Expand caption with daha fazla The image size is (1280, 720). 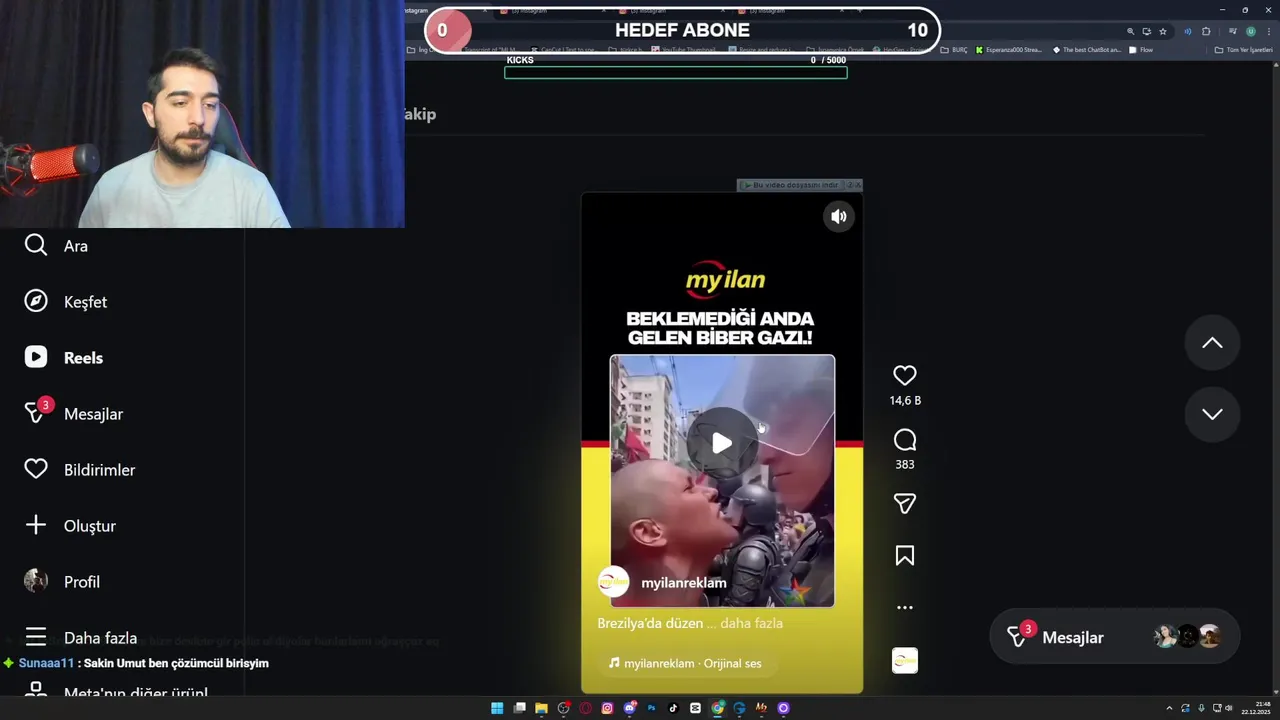point(751,623)
